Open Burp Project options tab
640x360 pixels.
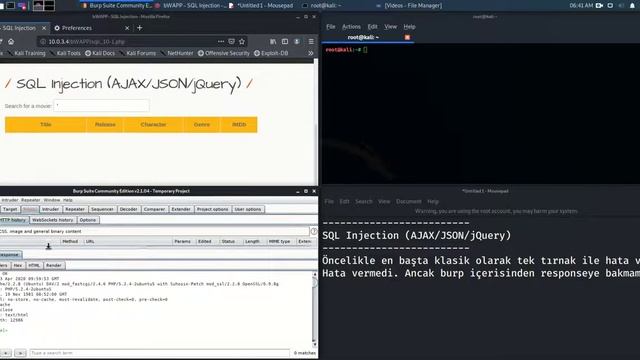click(x=212, y=209)
